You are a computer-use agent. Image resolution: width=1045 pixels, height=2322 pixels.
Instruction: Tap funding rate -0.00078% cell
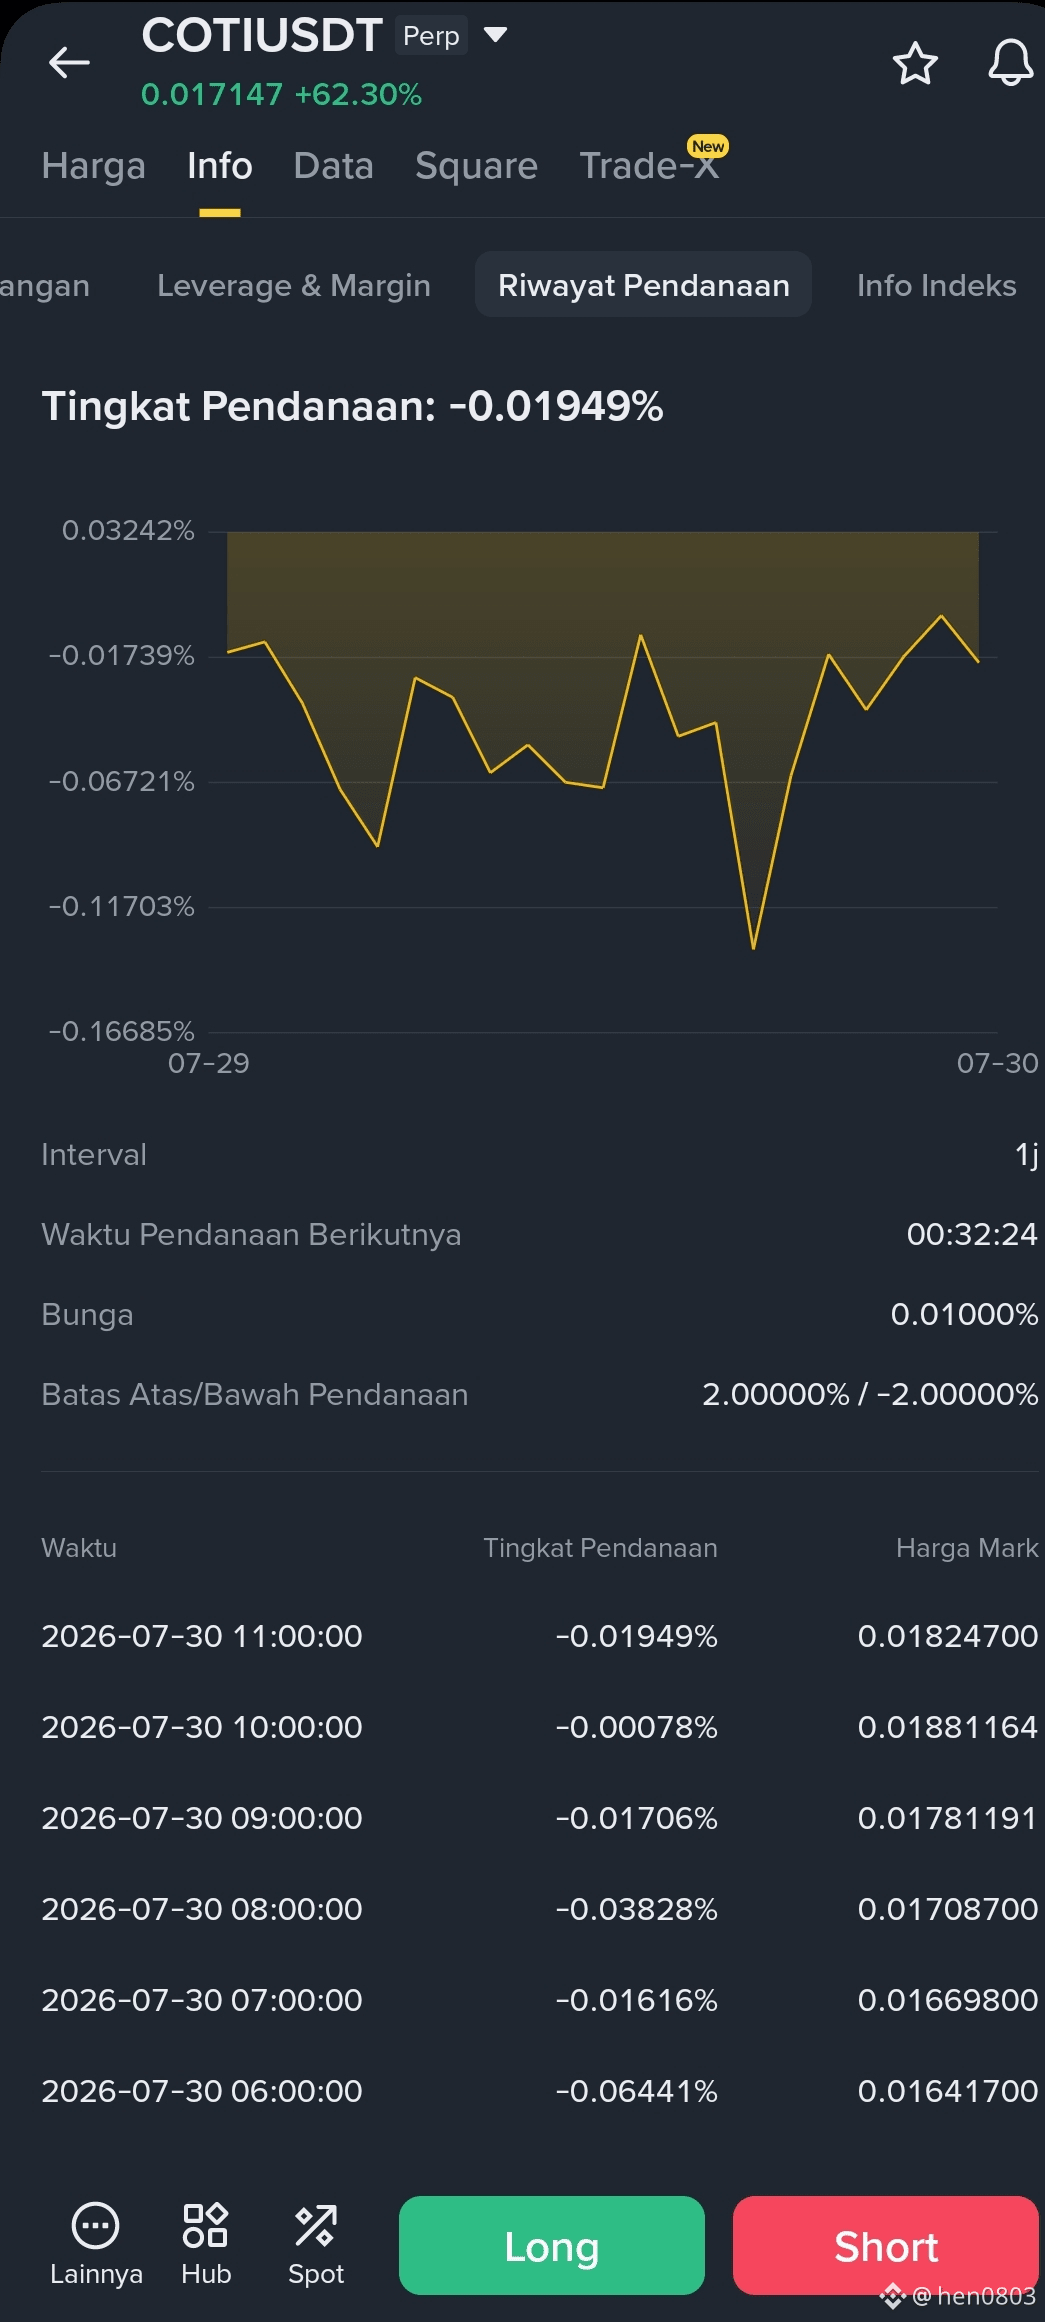tap(637, 1727)
